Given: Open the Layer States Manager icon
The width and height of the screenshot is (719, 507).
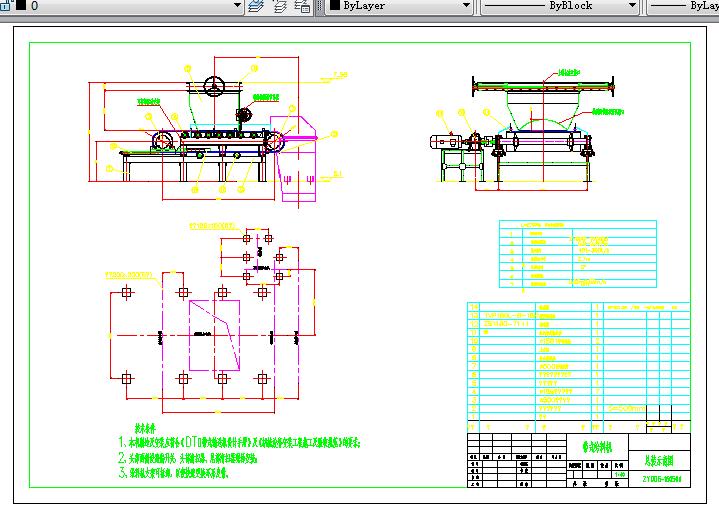Looking at the screenshot, I should (302, 6).
